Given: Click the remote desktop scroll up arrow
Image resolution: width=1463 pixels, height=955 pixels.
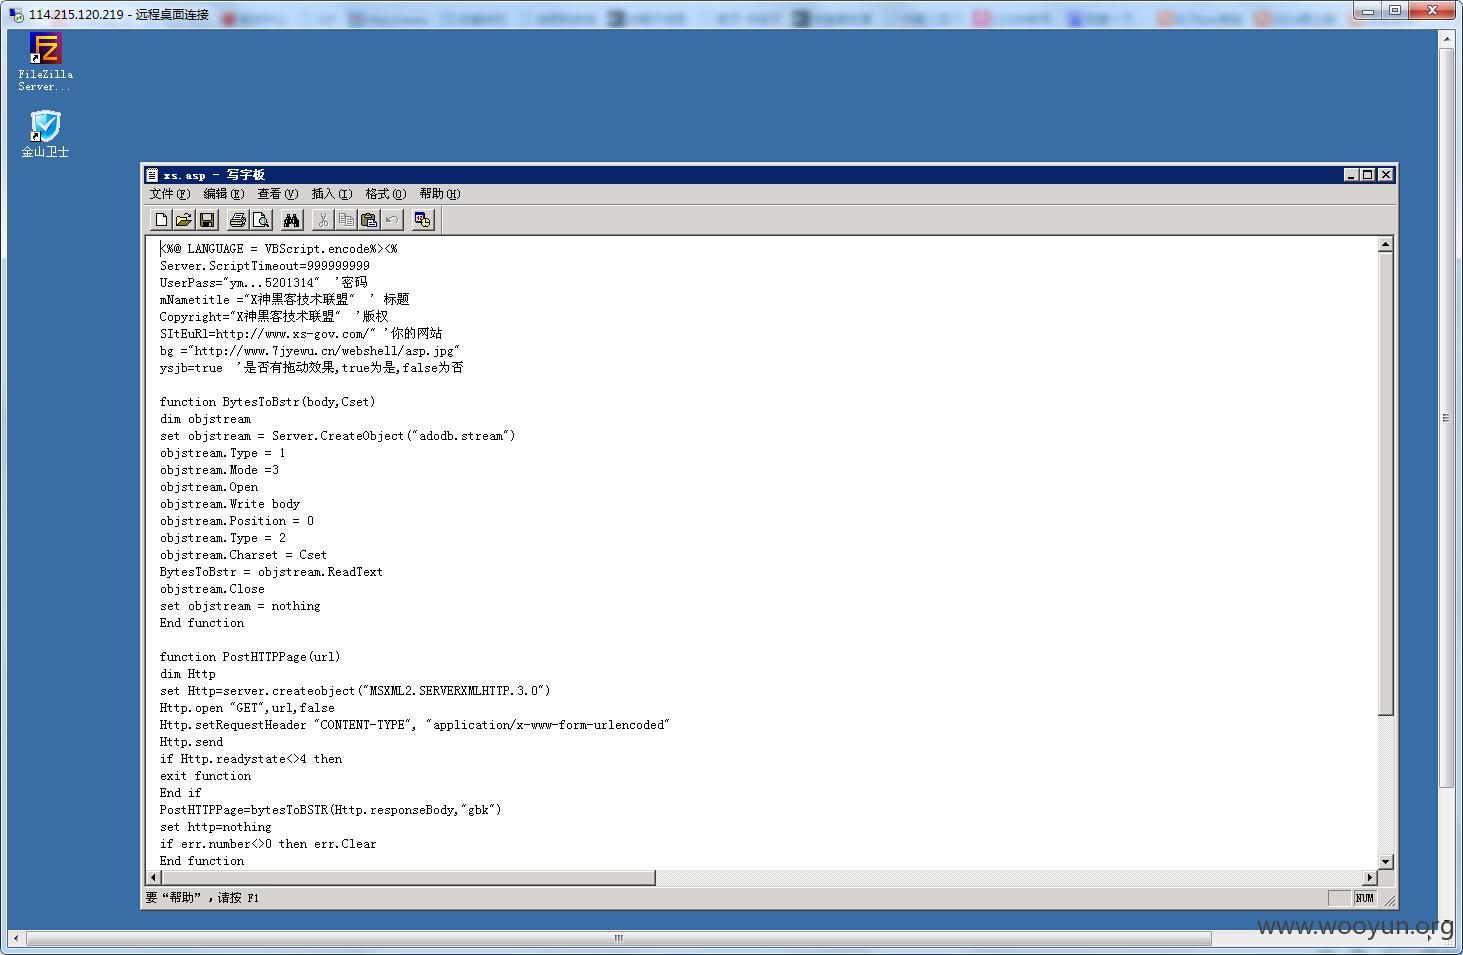Looking at the screenshot, I should pyautogui.click(x=1446, y=39).
